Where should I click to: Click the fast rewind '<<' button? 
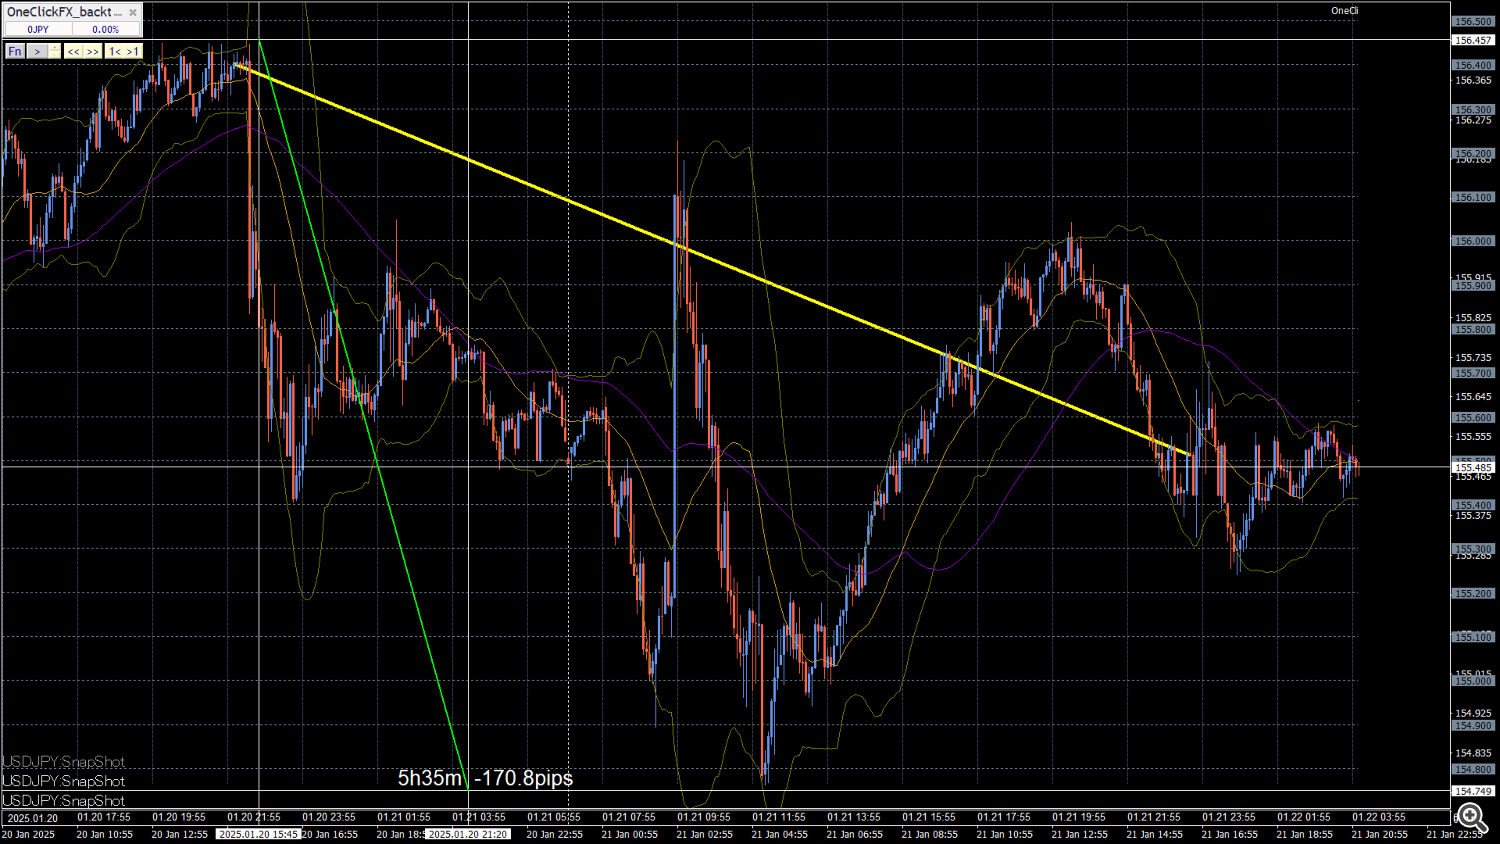[x=73, y=51]
